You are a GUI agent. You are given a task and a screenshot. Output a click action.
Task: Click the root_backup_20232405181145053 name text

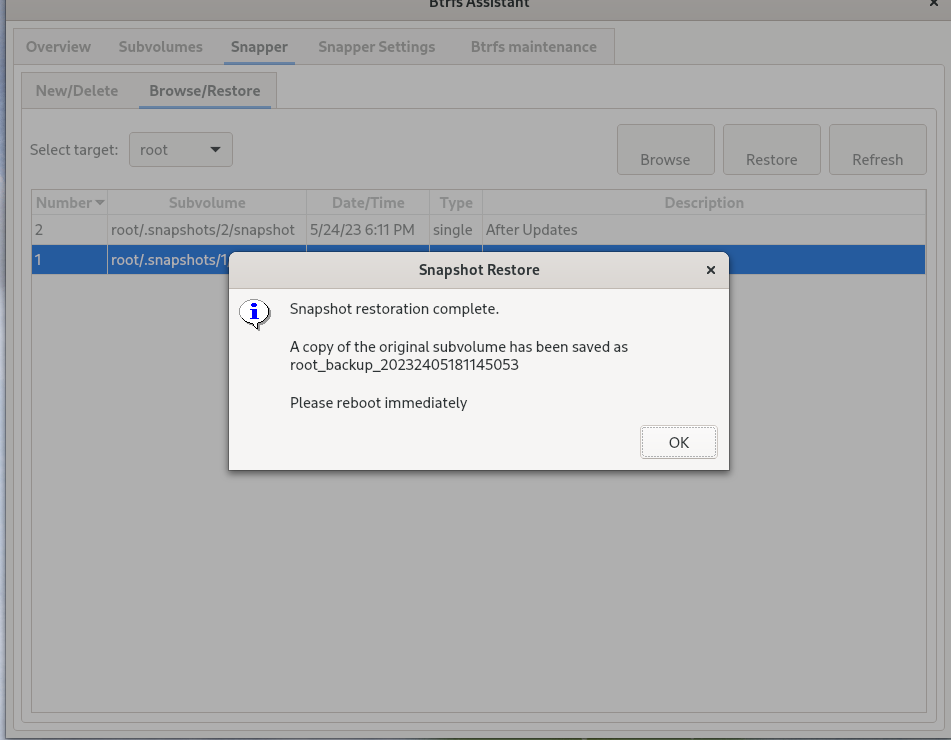point(405,365)
